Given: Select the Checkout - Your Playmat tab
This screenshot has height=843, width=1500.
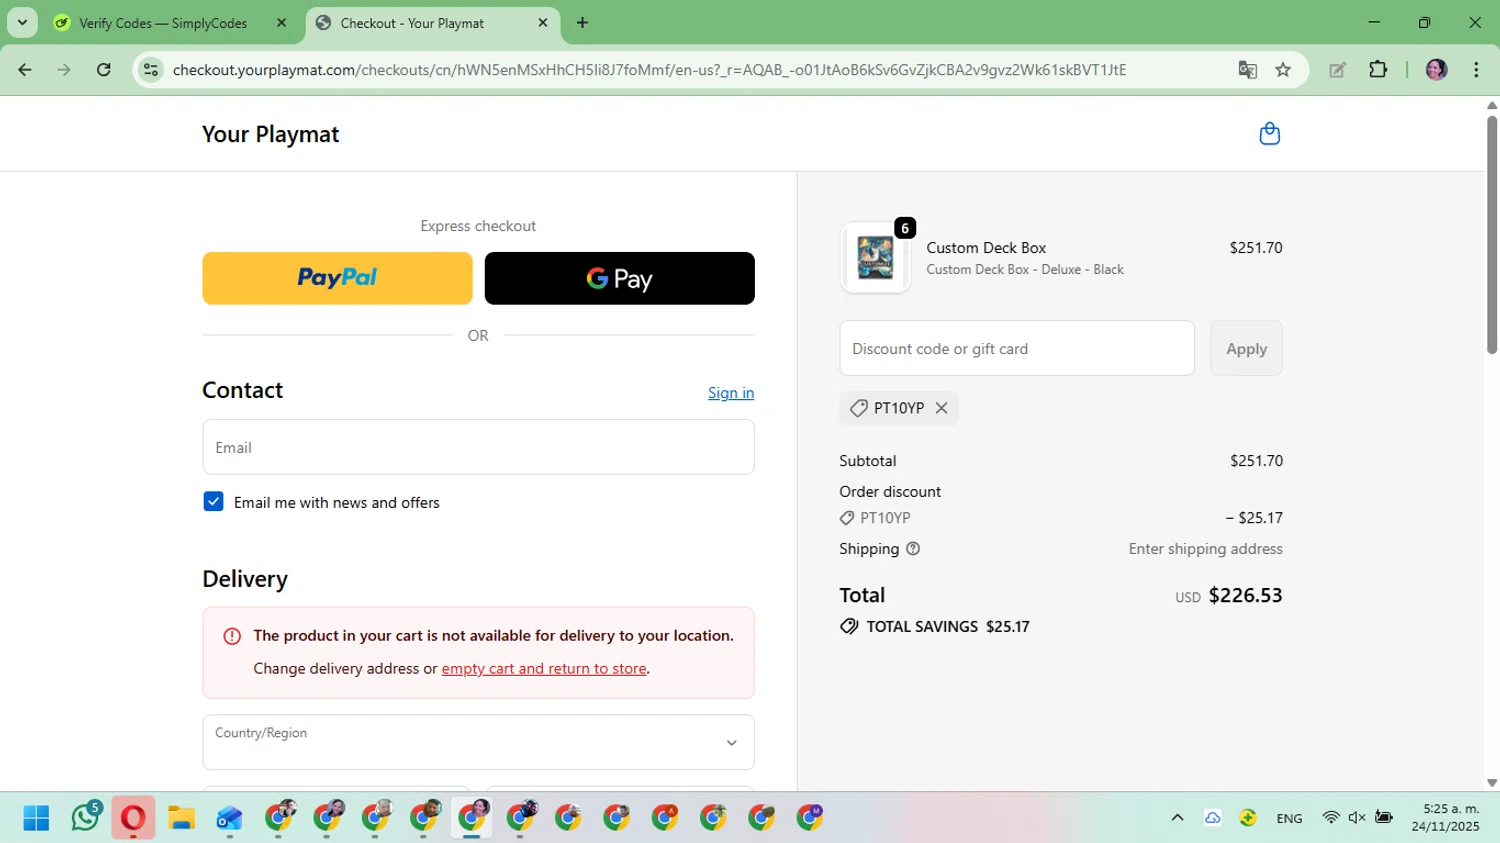Looking at the screenshot, I should coord(433,23).
